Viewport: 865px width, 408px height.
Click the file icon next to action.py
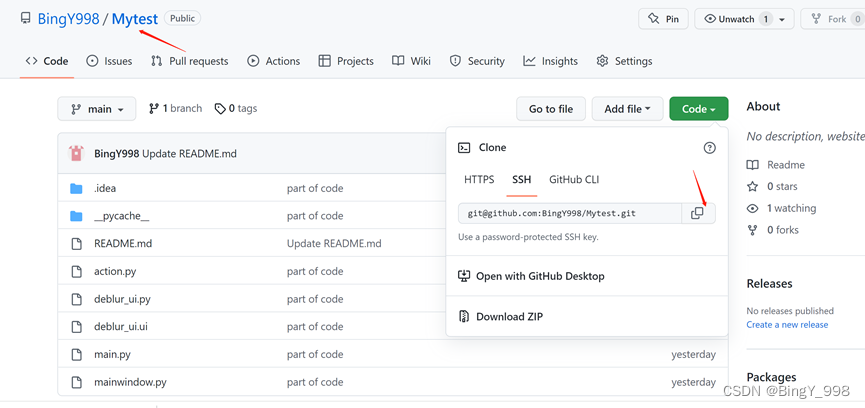[77, 271]
